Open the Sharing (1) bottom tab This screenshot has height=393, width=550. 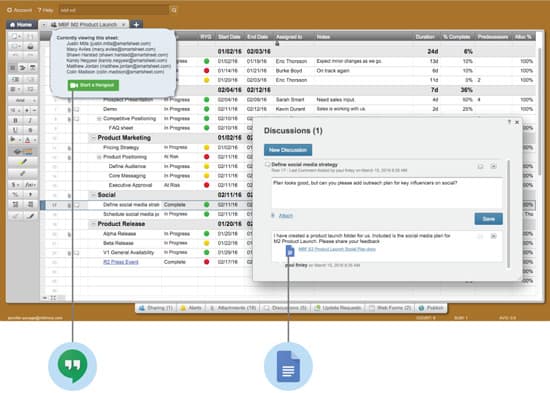(156, 308)
